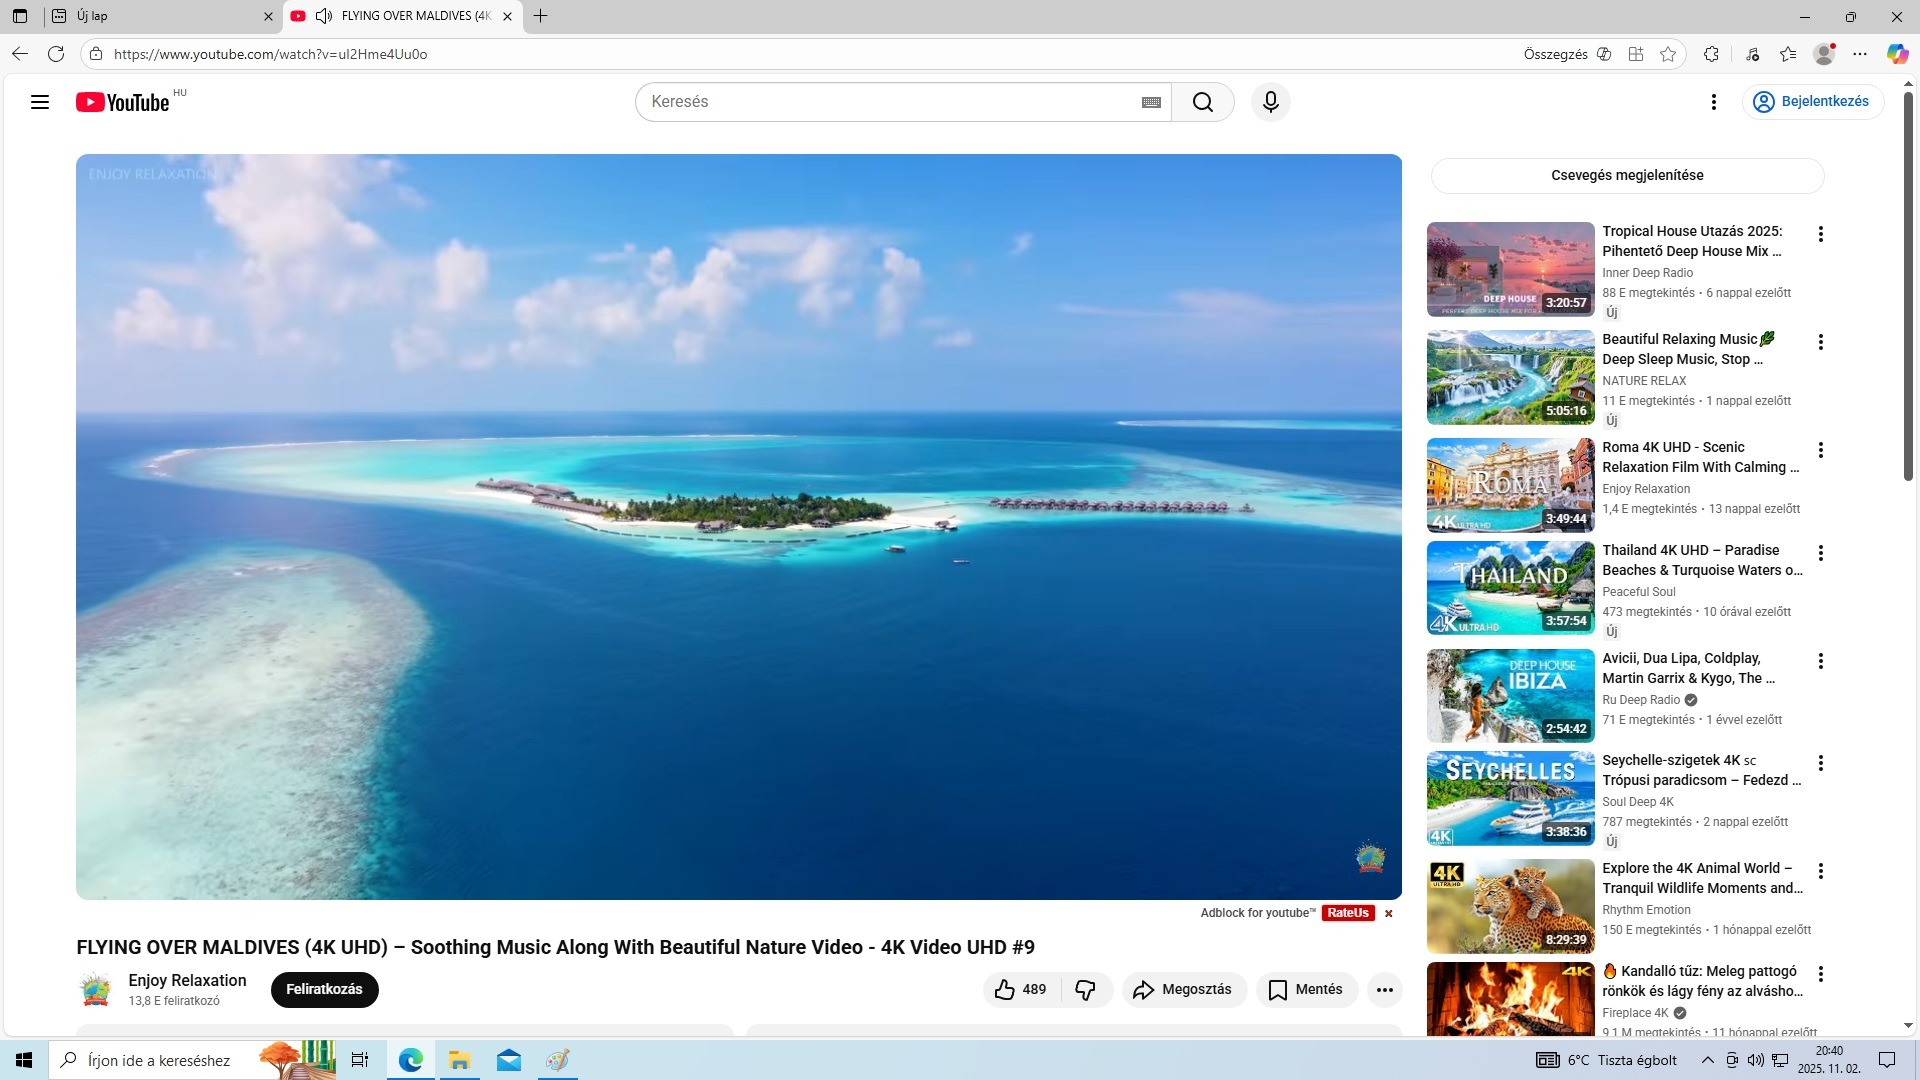The height and width of the screenshot is (1080, 1920).
Task: Click the Bejelentkezés sign-in button
Action: 1812,102
